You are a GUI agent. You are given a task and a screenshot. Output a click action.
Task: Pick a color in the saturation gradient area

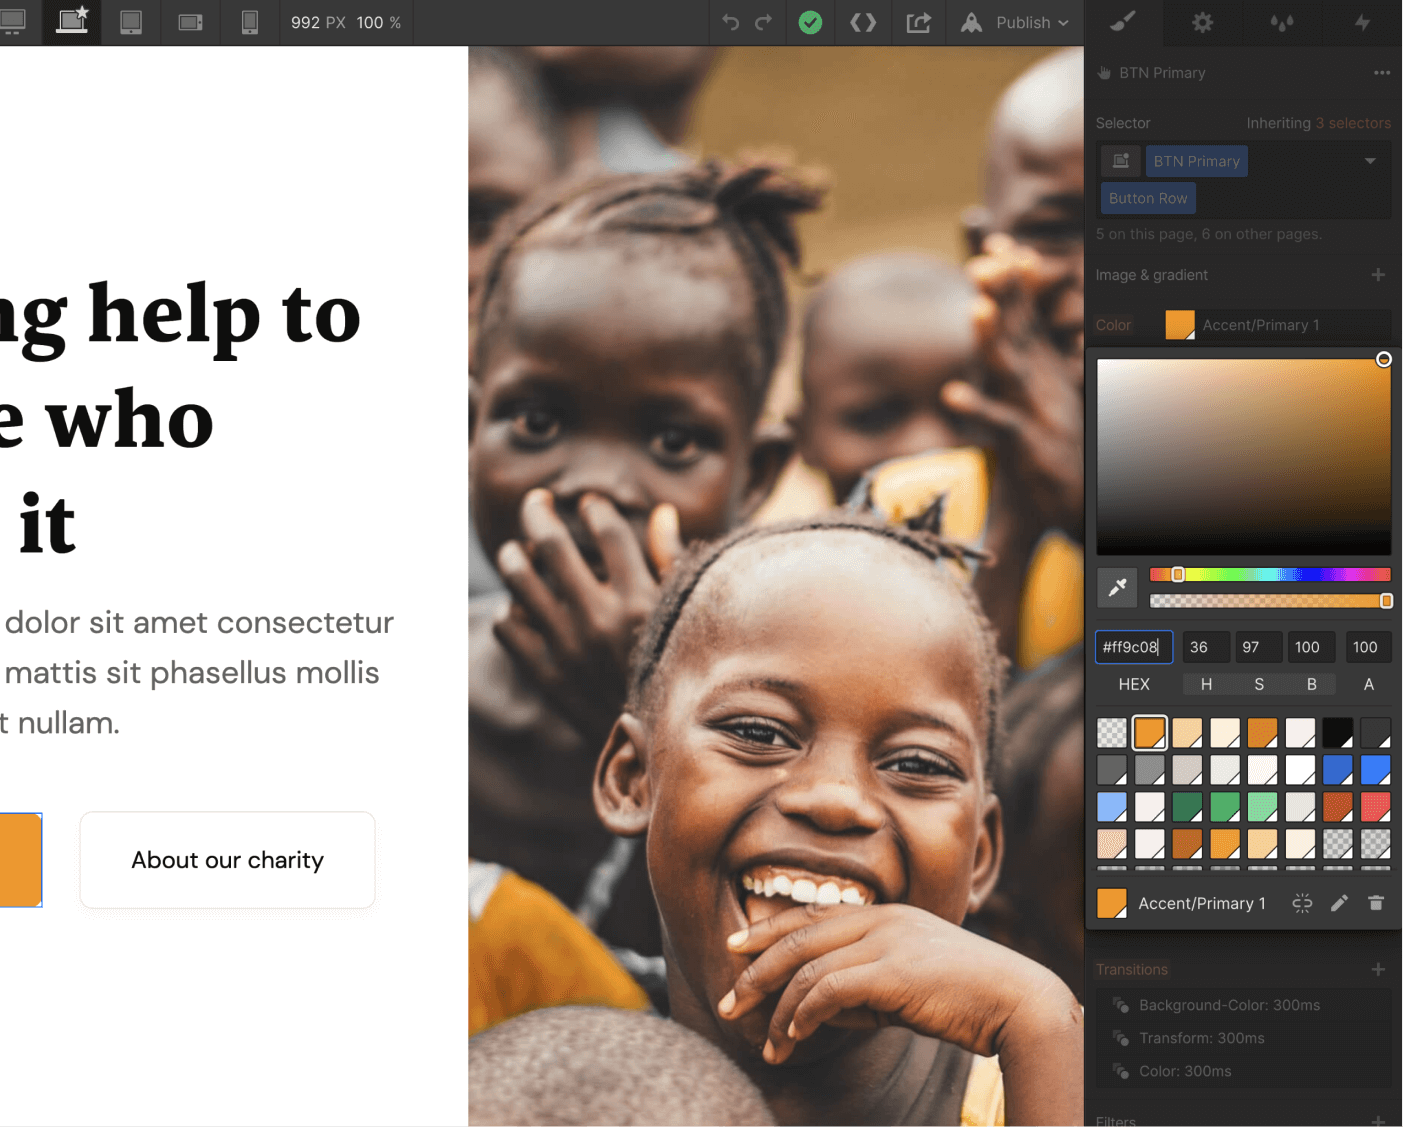pyautogui.click(x=1244, y=457)
